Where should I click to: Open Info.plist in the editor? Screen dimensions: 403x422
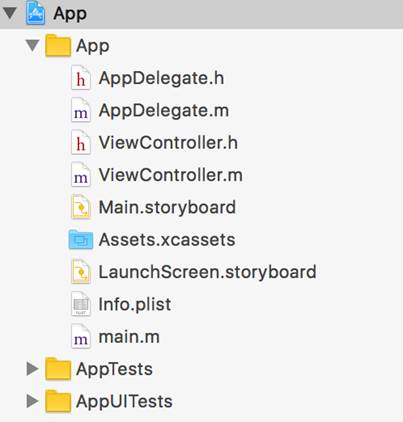click(x=135, y=305)
